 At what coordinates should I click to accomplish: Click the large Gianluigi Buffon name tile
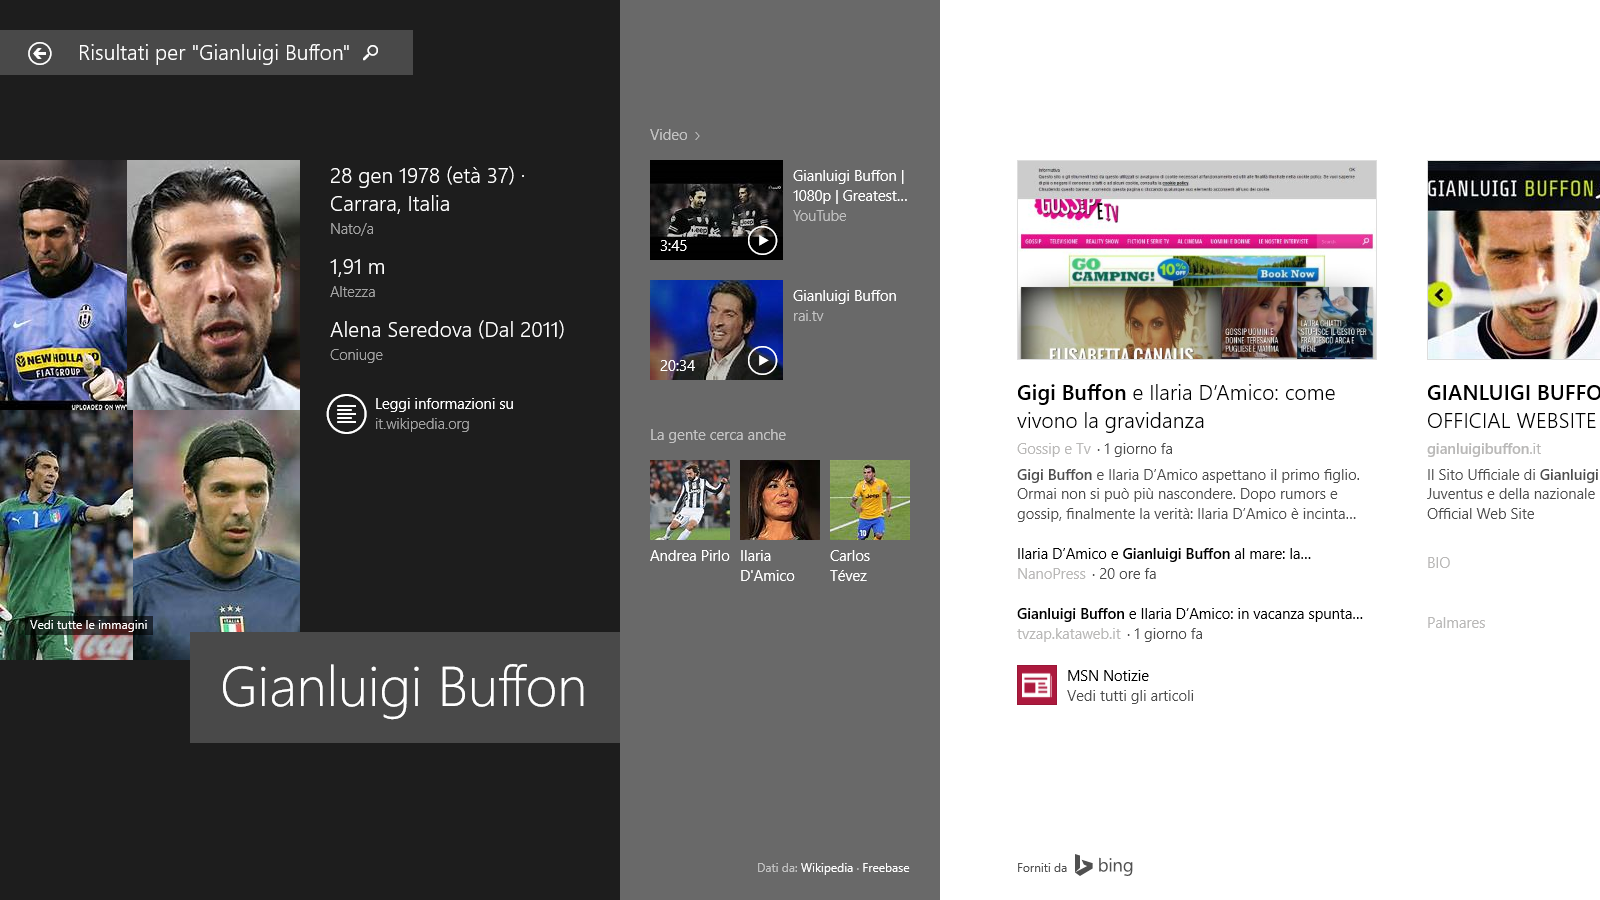[405, 687]
